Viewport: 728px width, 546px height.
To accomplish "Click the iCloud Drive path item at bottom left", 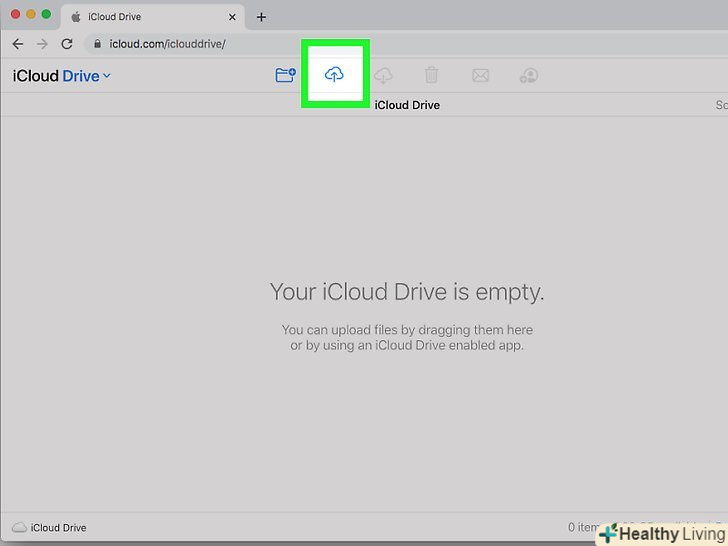I will pyautogui.click(x=50, y=527).
